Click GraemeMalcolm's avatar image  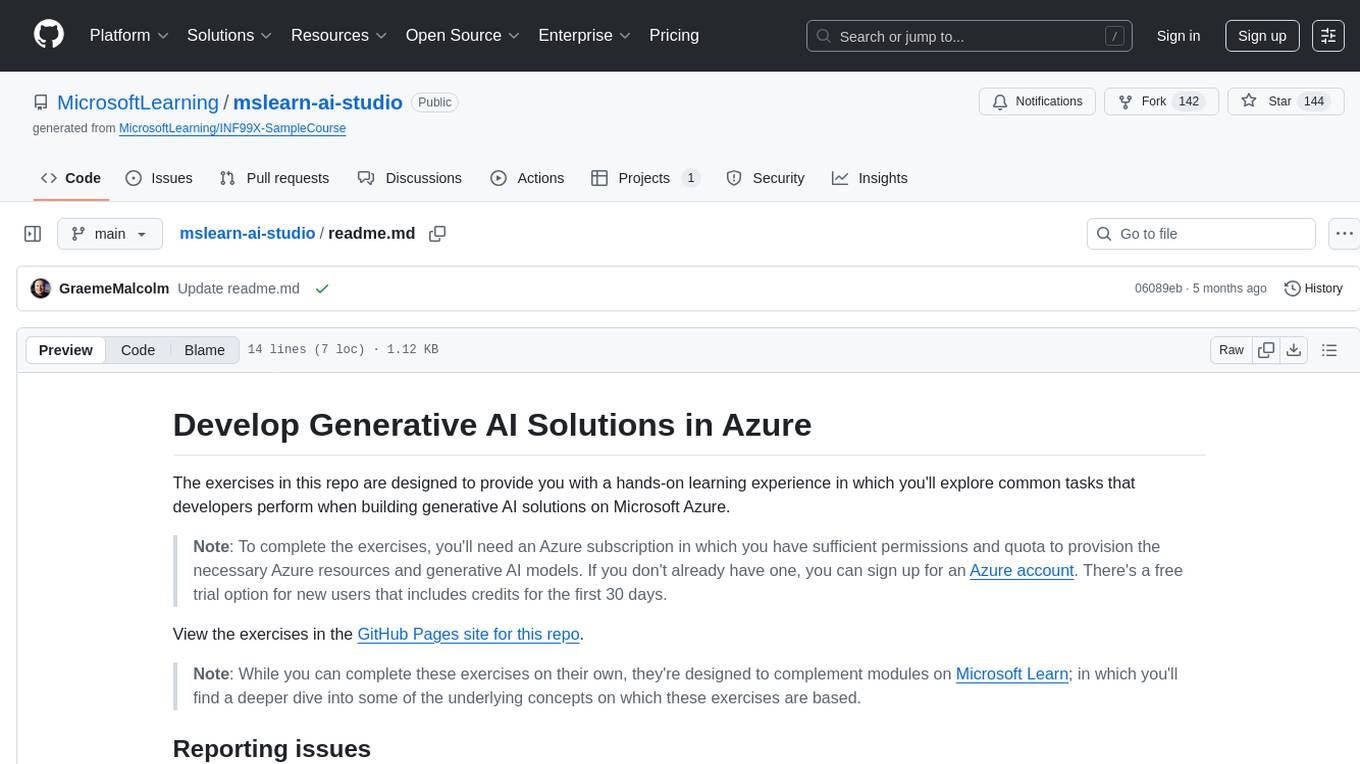[41, 288]
